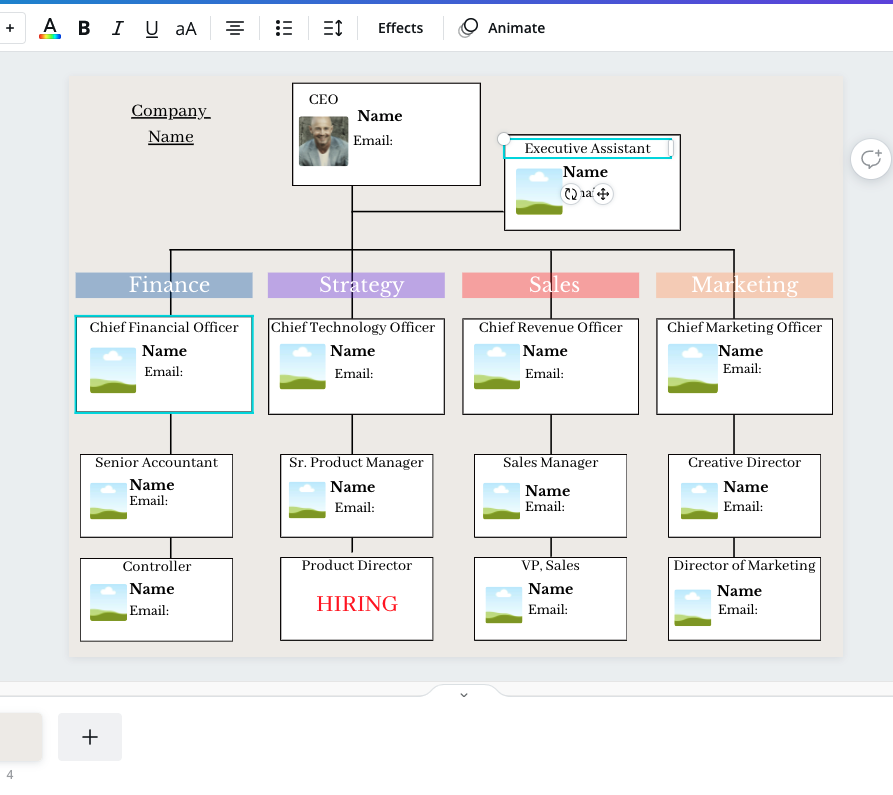Open the Effects panel
The width and height of the screenshot is (893, 795).
pyautogui.click(x=400, y=28)
